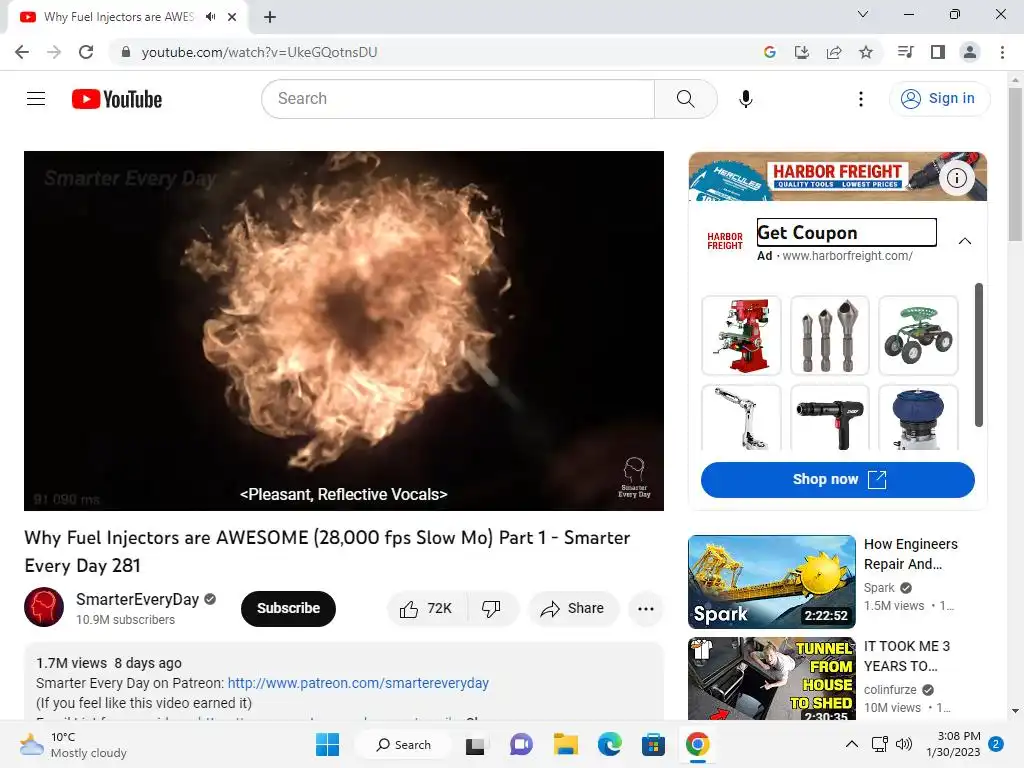
Task: Open taskbar Search box
Action: 403,744
